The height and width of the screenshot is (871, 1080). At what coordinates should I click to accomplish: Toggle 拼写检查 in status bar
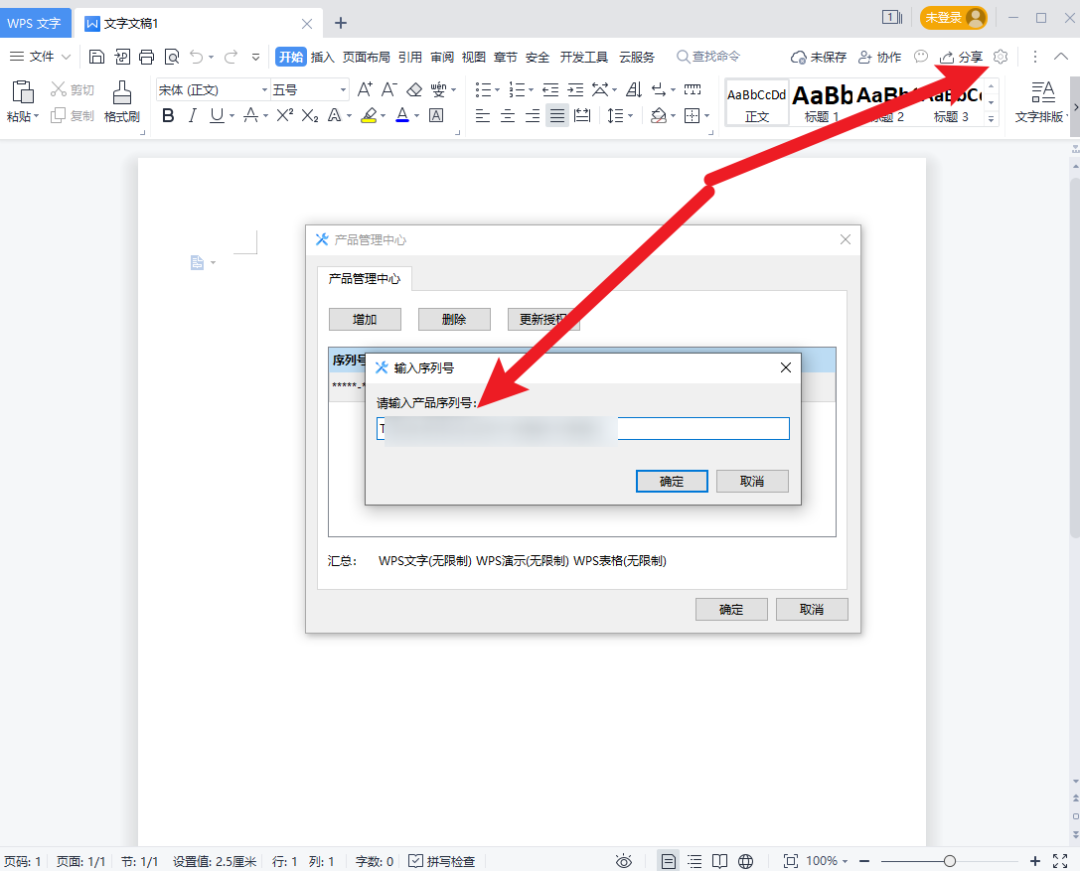[442, 861]
